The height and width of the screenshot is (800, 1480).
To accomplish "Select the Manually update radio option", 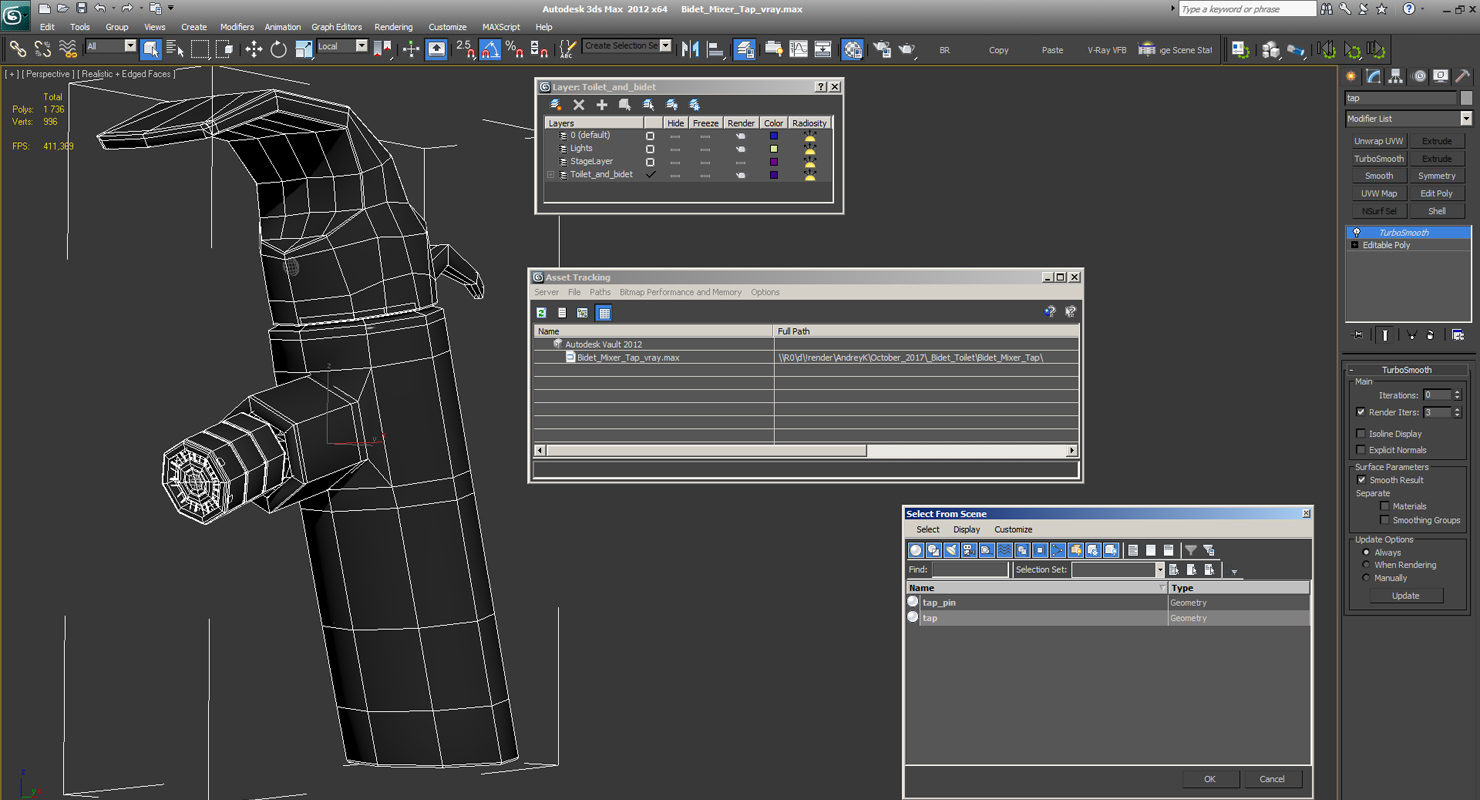I will [x=1366, y=578].
